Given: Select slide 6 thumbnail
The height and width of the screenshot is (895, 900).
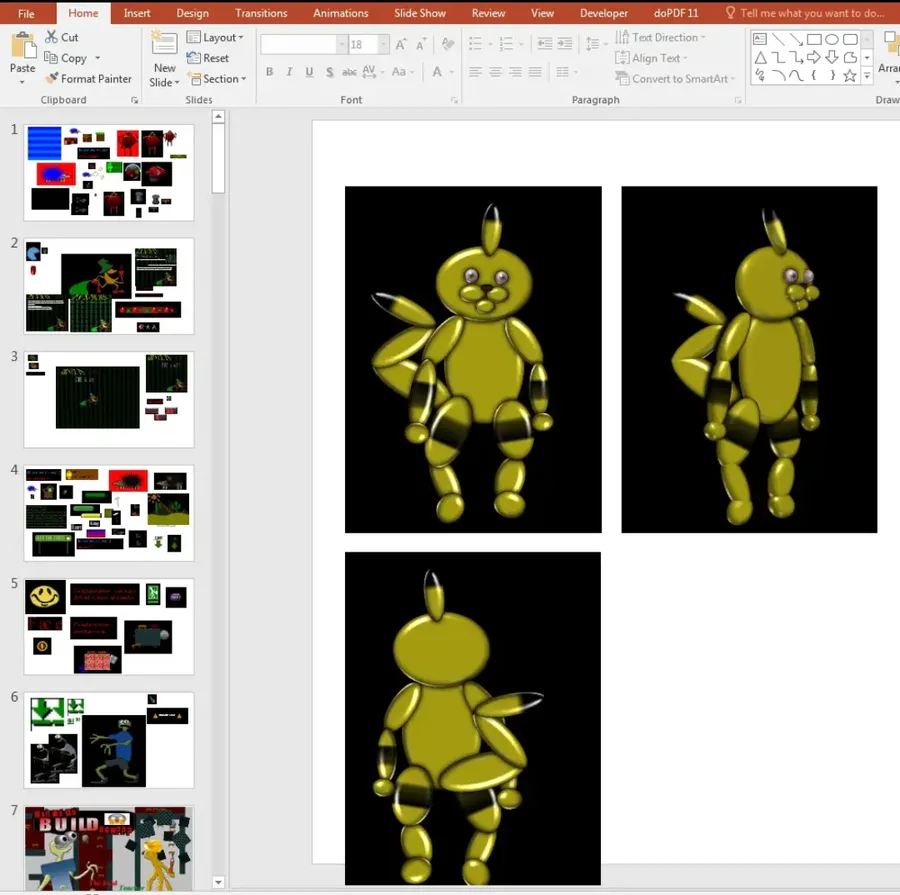Looking at the screenshot, I should (109, 740).
